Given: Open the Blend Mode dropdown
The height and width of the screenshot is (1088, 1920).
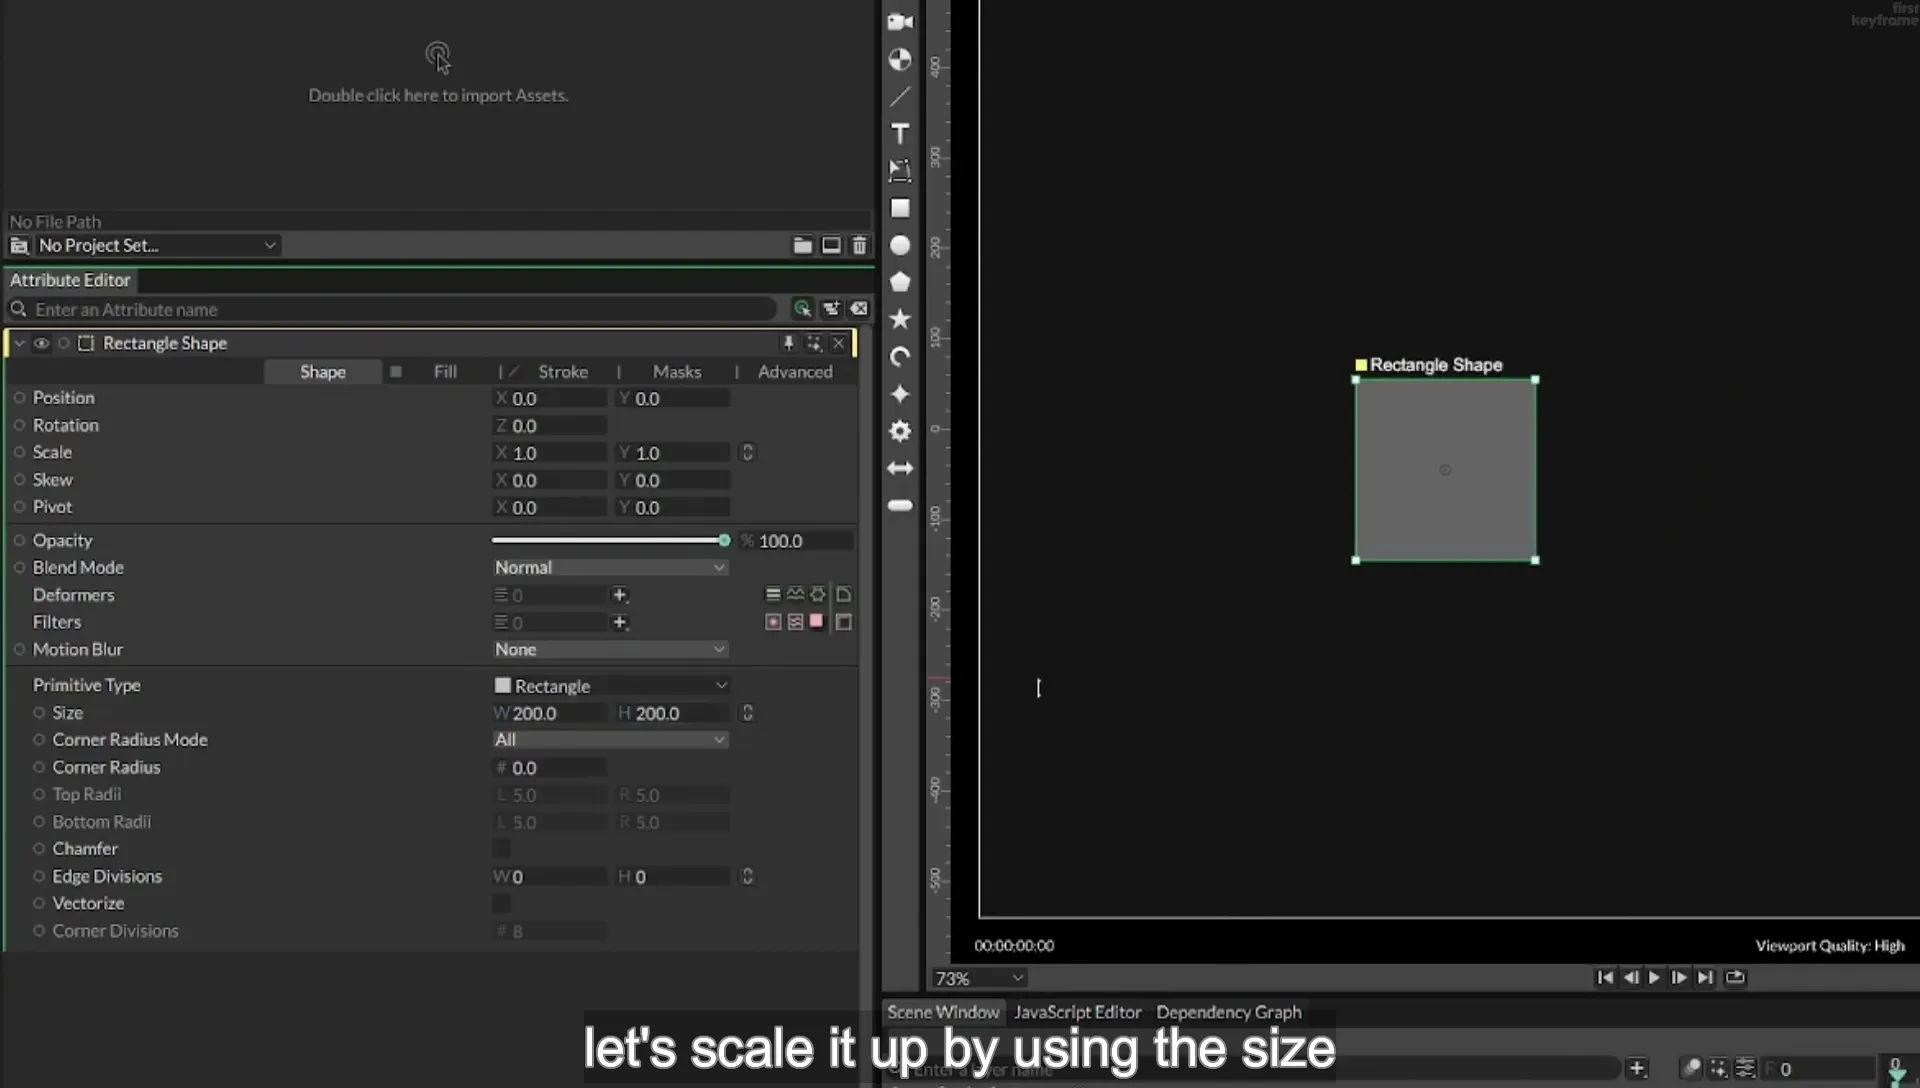Looking at the screenshot, I should (x=610, y=567).
